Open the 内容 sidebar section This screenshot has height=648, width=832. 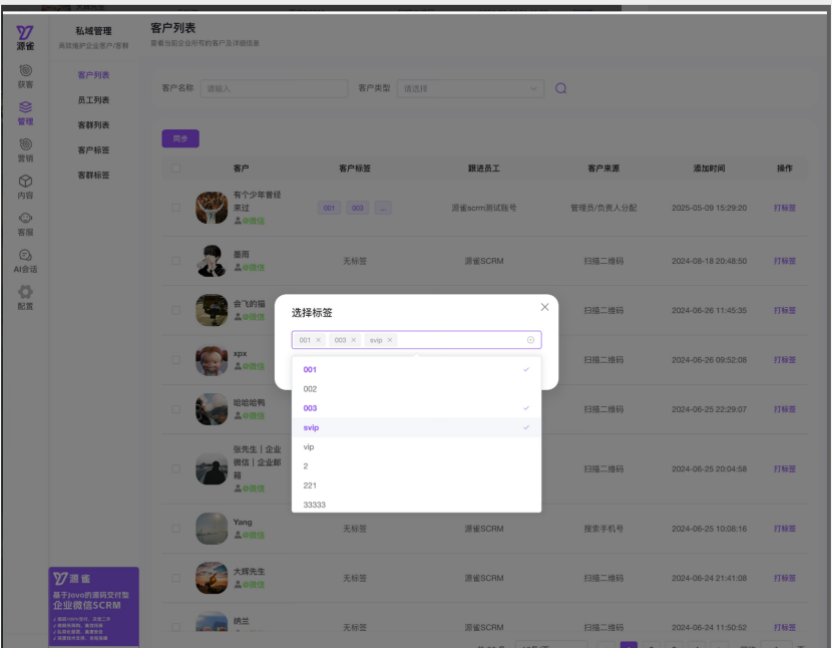pos(25,187)
